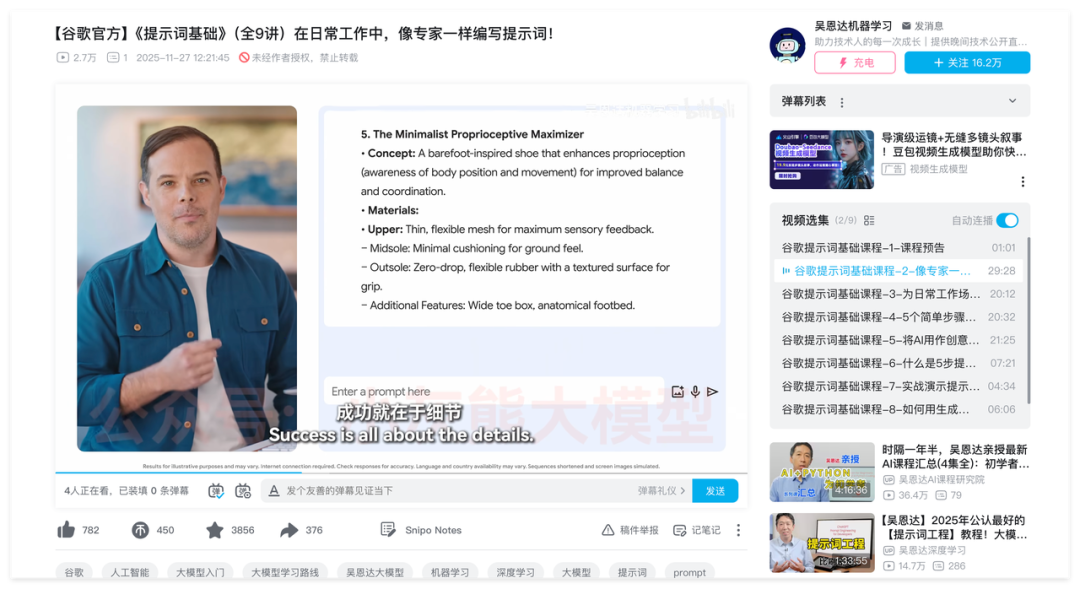Image resolution: width=1080 pixels, height=589 pixels.
Task: Open the more-options menu on the ad card
Action: pyautogui.click(x=1022, y=181)
